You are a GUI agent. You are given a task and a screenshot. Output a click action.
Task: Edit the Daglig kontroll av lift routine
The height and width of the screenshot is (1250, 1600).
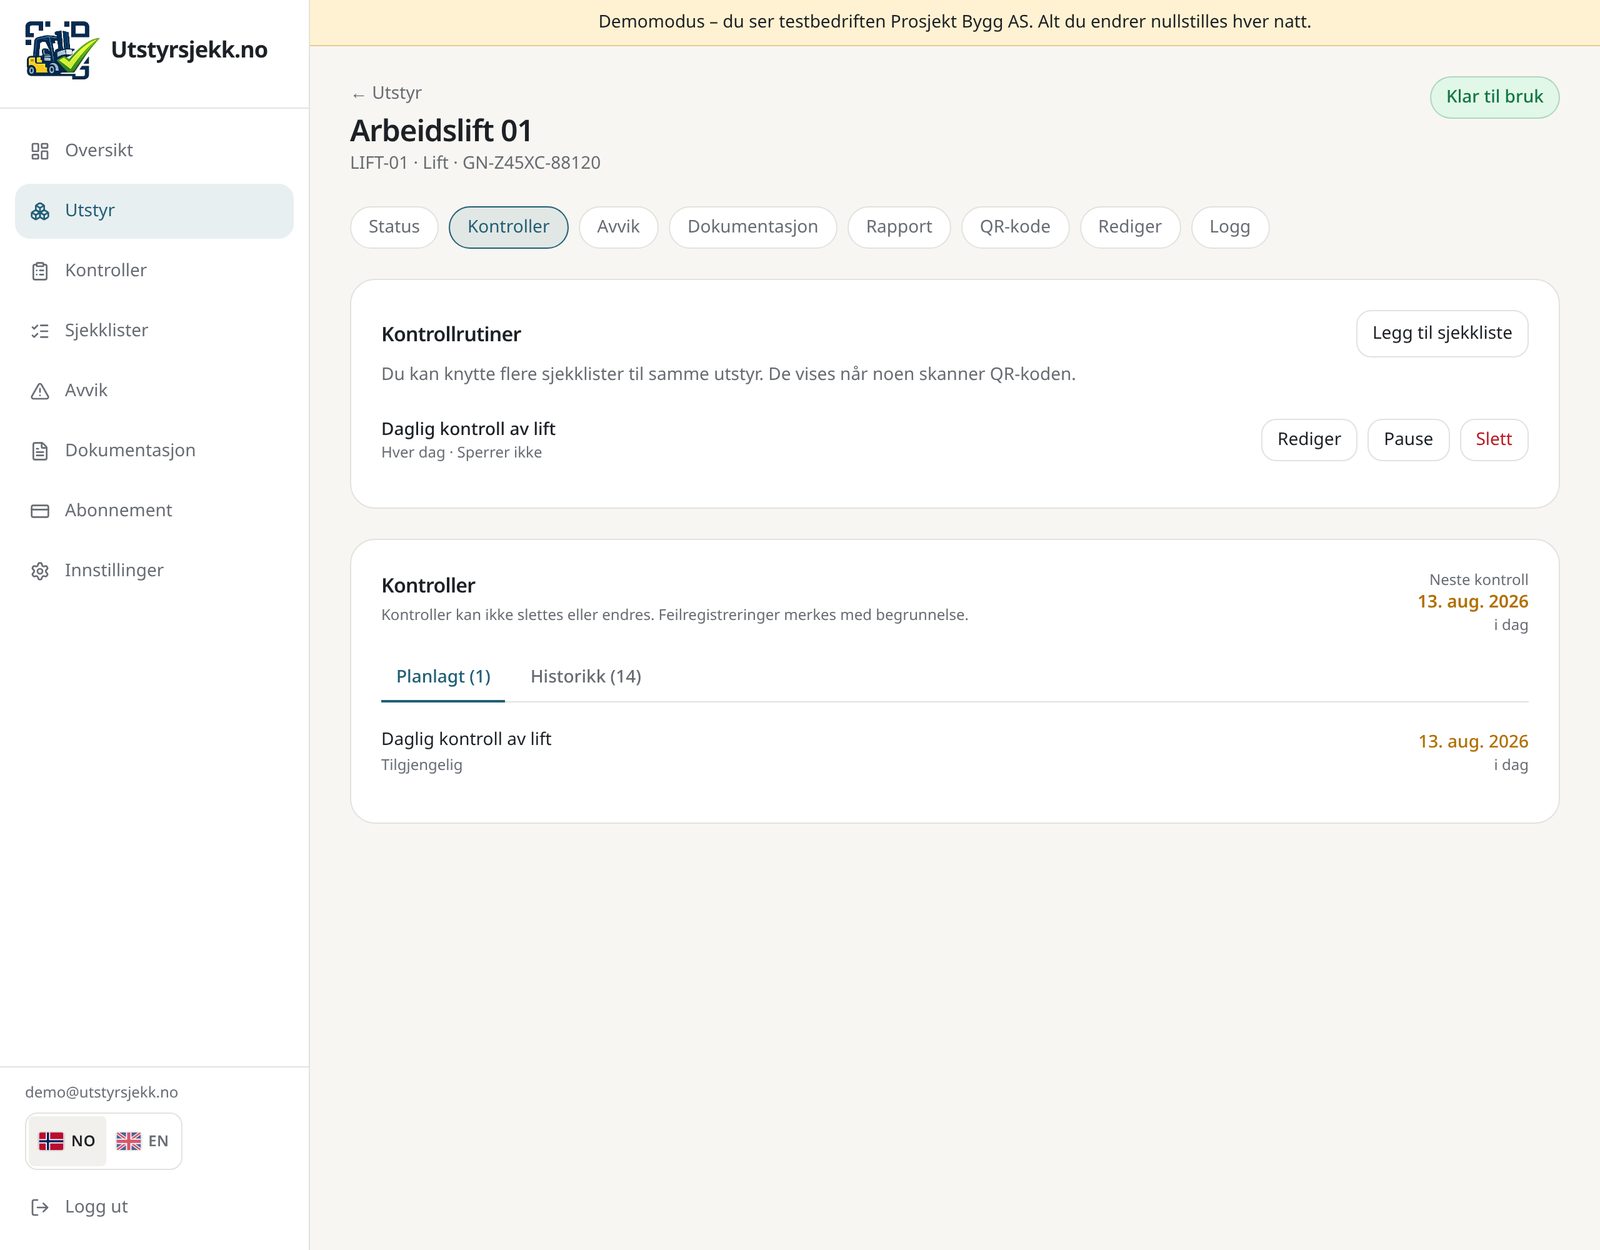(x=1309, y=440)
